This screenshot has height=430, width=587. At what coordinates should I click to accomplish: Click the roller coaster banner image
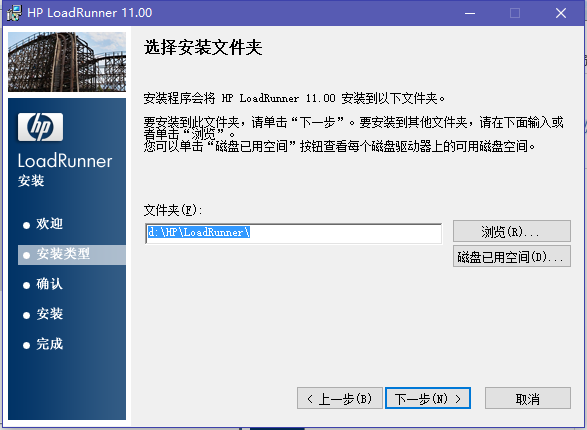(67, 62)
